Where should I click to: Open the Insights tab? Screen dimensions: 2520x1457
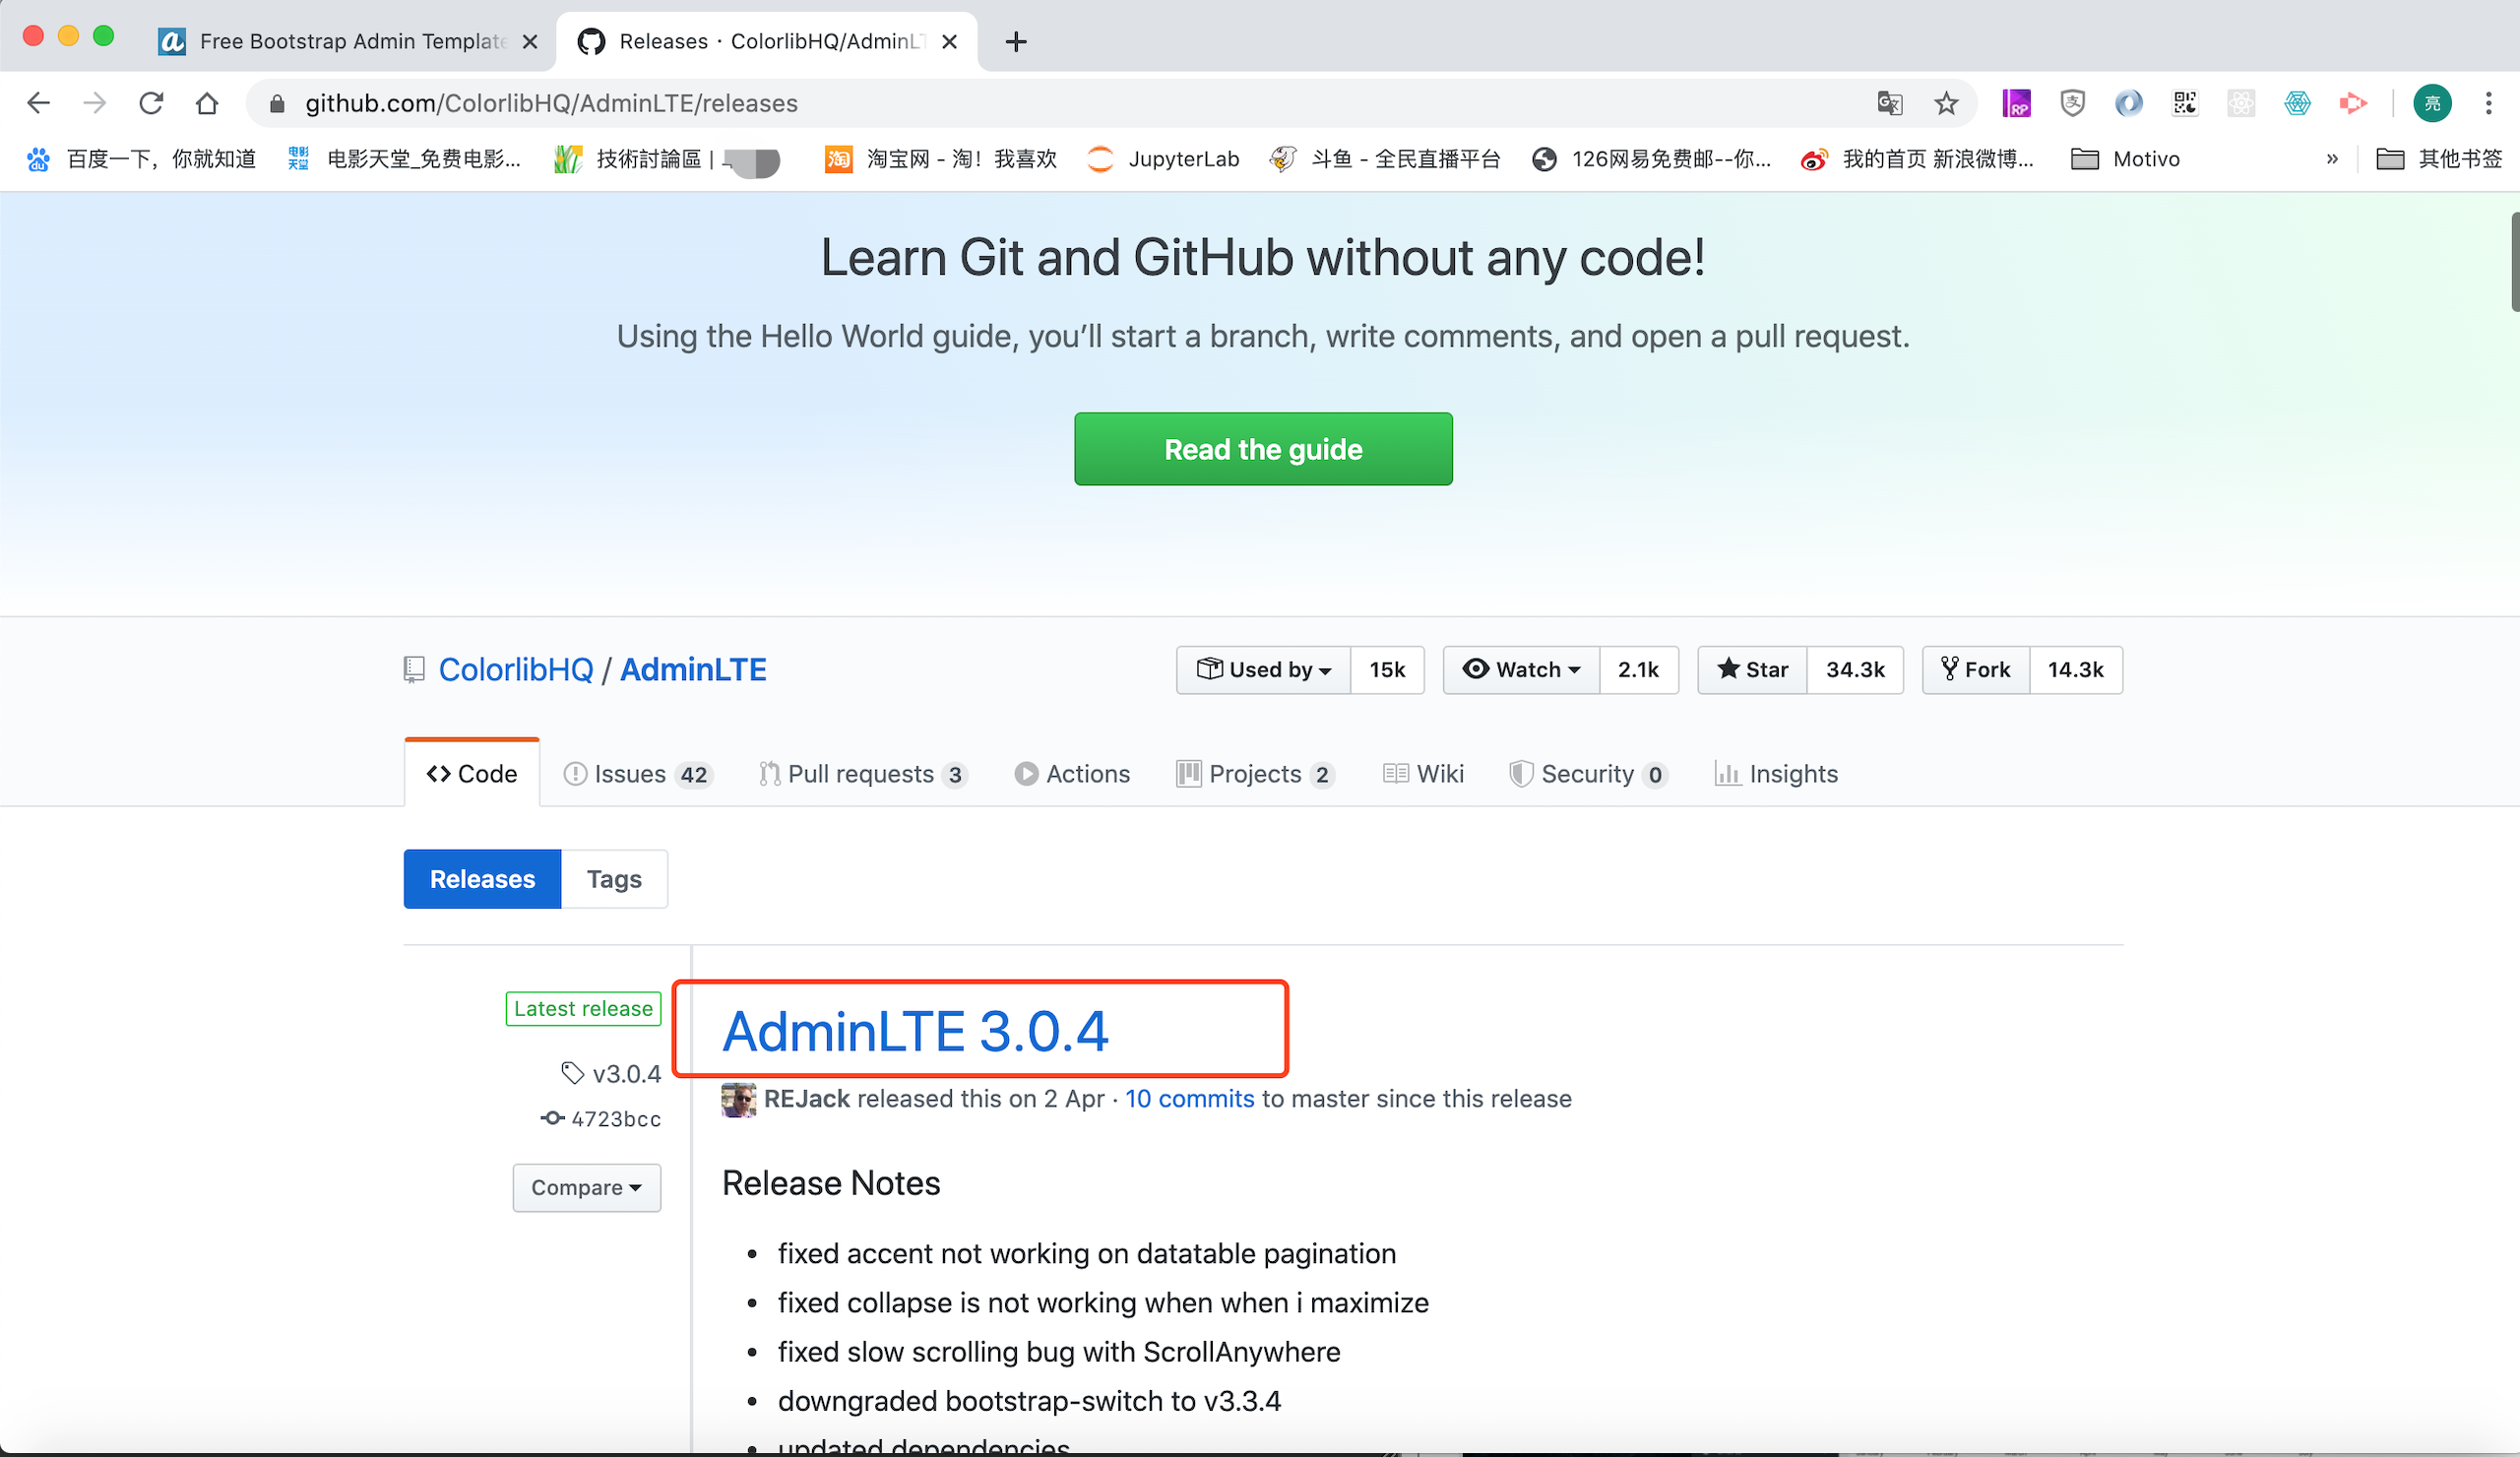click(x=1776, y=773)
